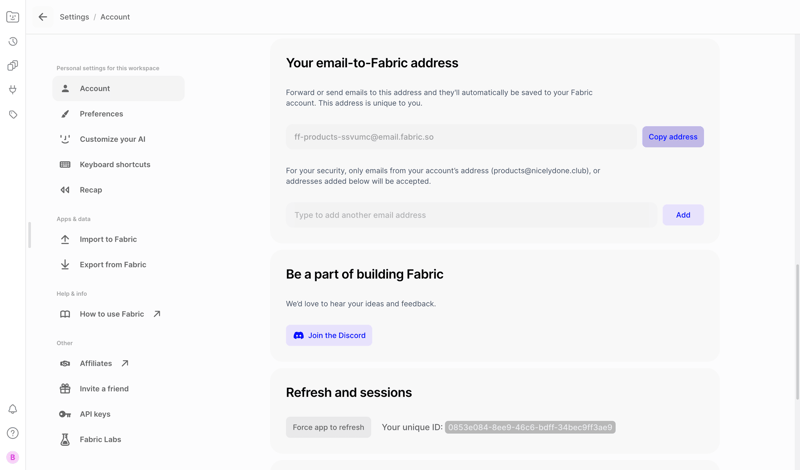Go back with the arrow button

[x=43, y=17]
